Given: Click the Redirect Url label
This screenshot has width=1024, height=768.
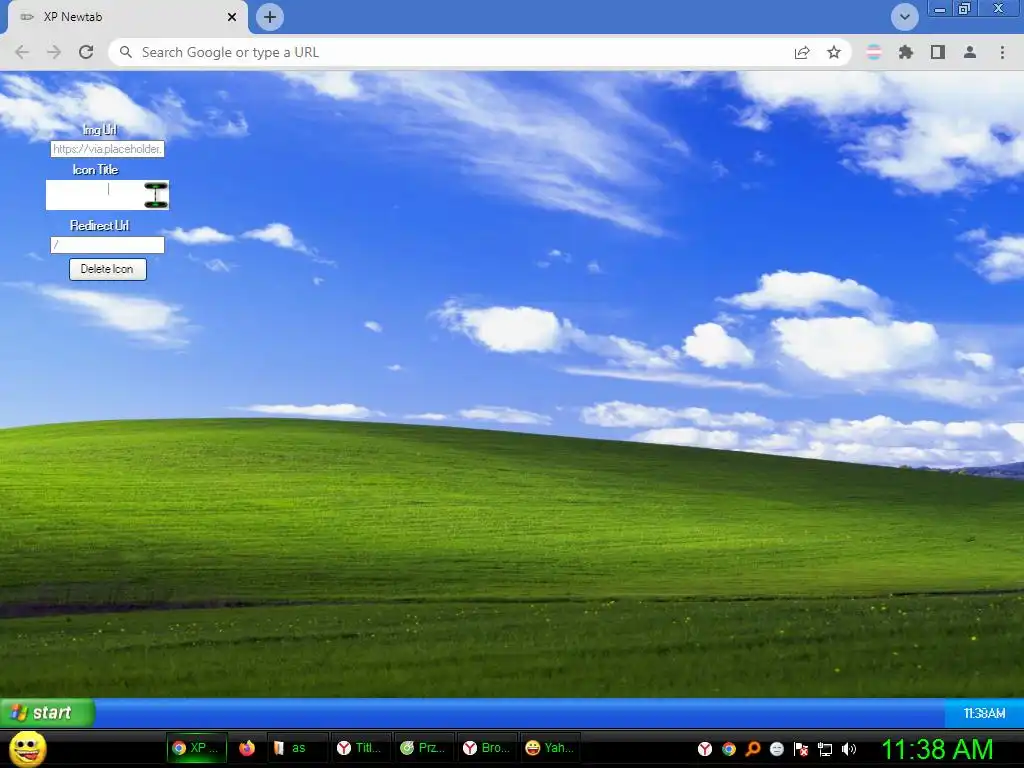Looking at the screenshot, I should [x=99, y=225].
